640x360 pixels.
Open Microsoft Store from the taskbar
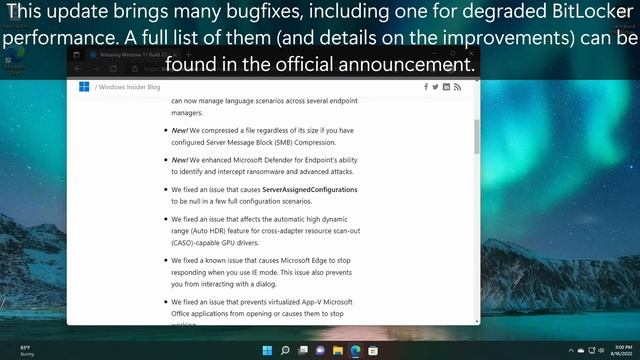(x=373, y=351)
